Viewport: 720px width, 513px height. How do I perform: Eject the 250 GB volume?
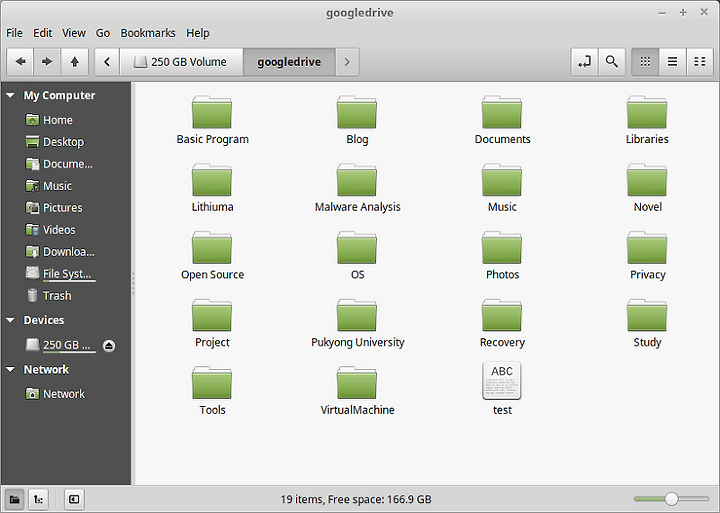(109, 345)
